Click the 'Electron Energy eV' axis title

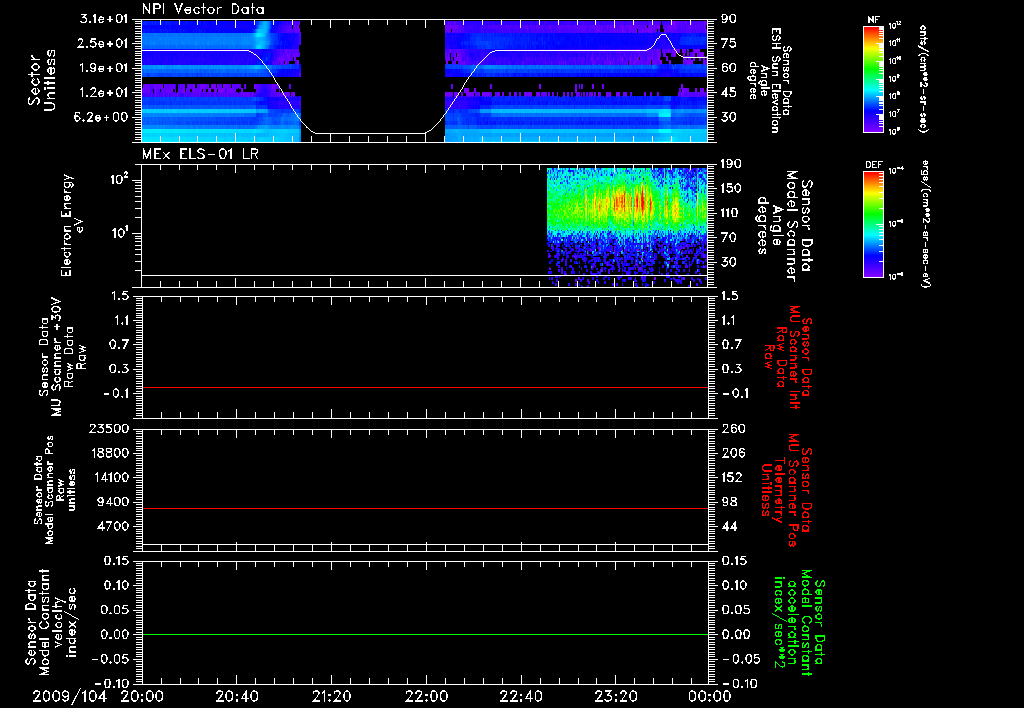[72, 225]
